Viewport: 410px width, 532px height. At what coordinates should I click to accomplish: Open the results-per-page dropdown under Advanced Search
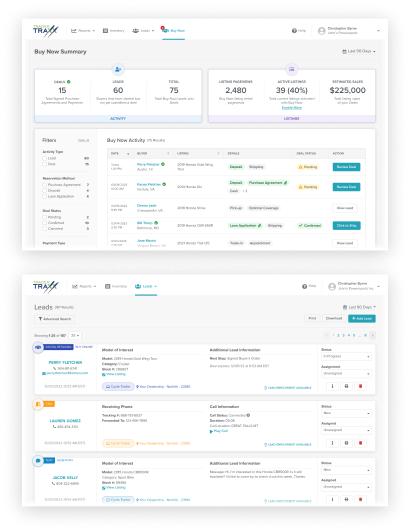click(x=75, y=336)
